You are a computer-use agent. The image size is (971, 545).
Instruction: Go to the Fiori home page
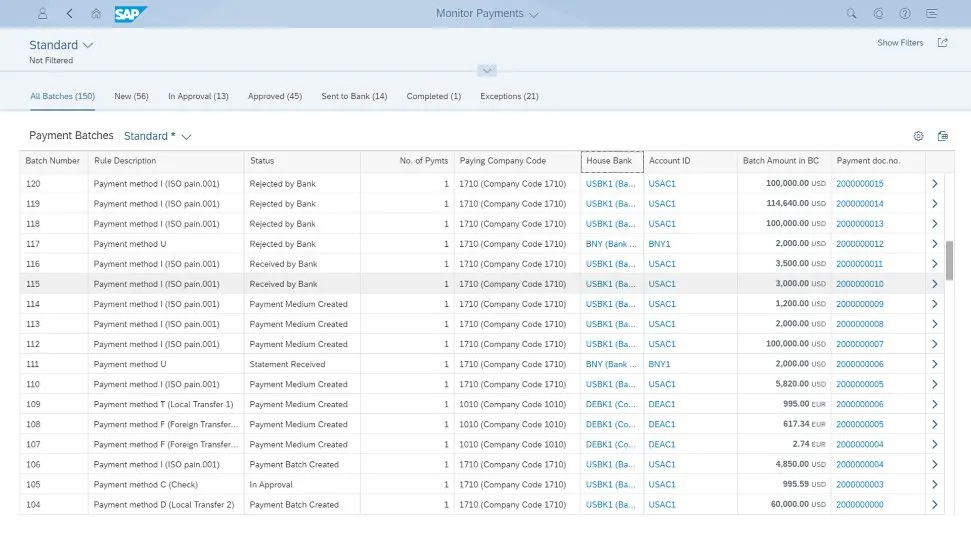point(96,14)
